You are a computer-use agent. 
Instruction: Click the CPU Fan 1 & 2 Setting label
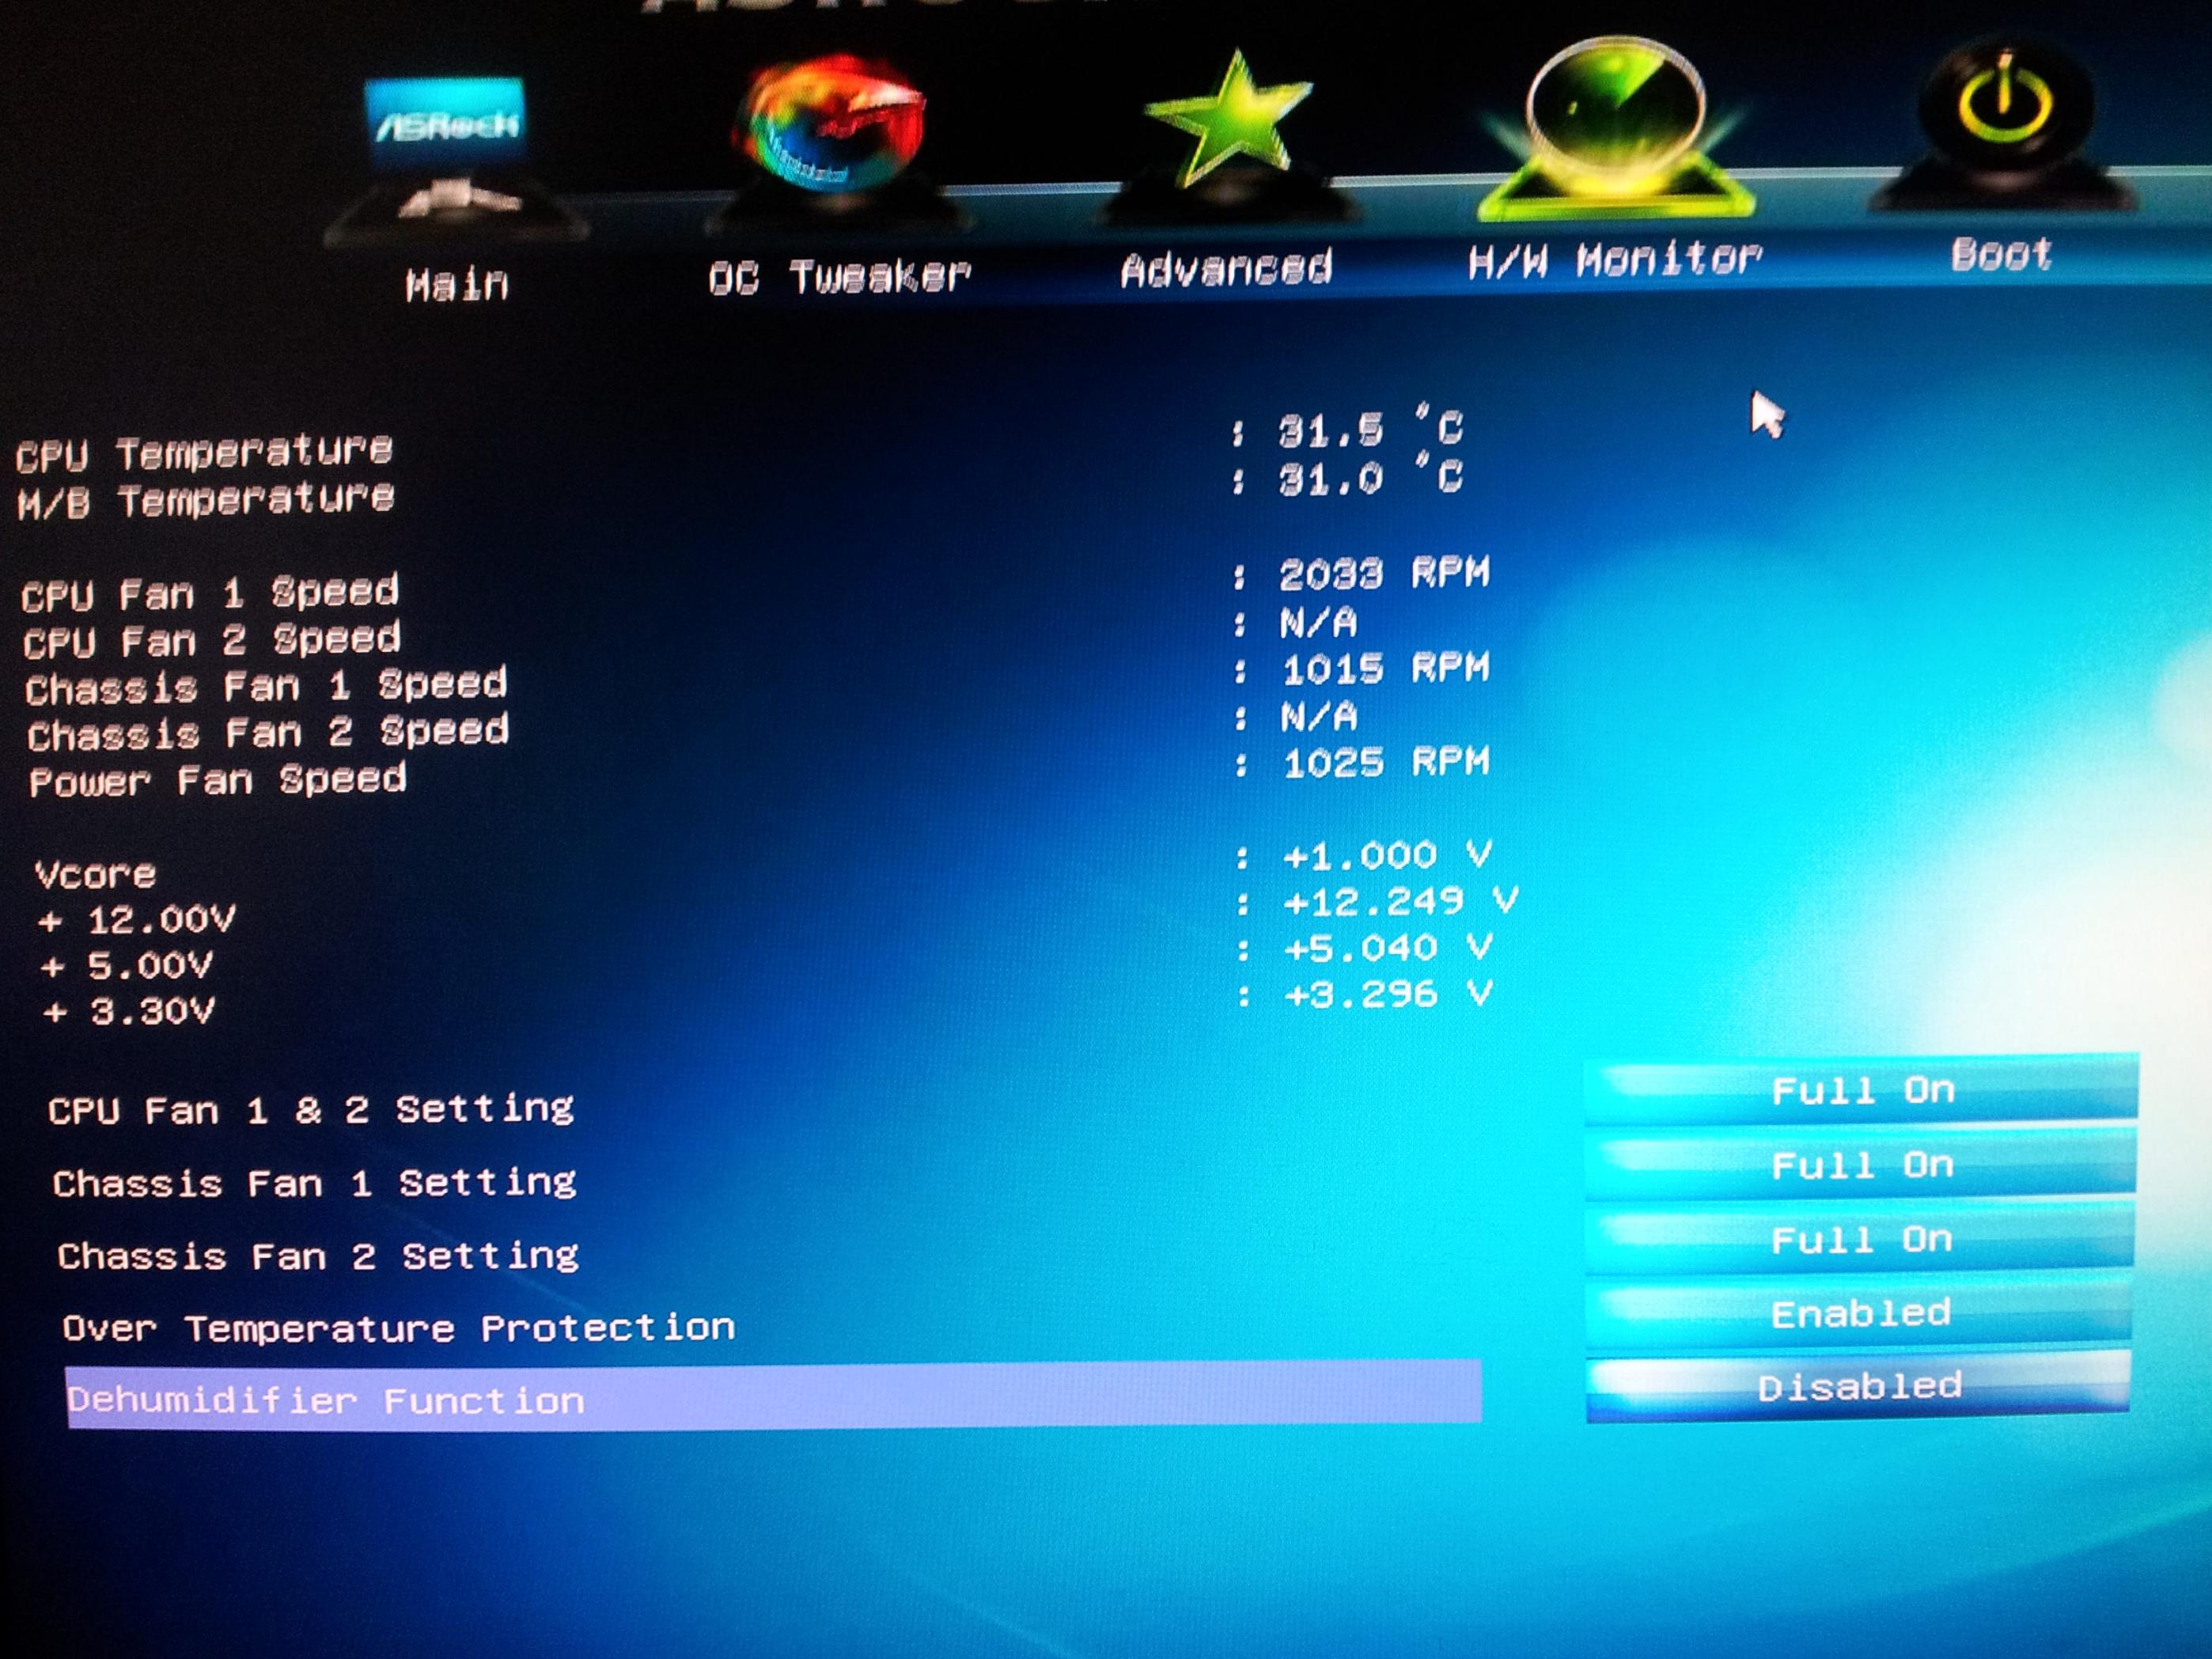point(310,1109)
